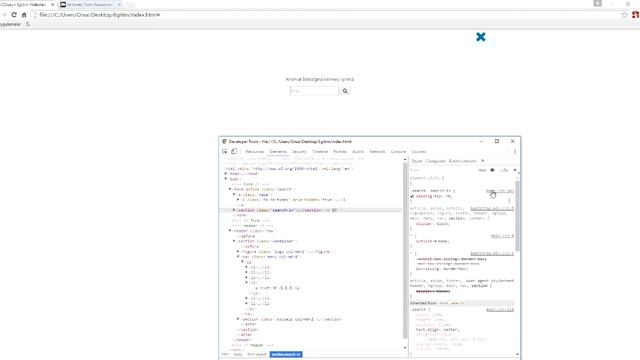
Task: Select the Styles sidebar tab
Action: [x=417, y=161]
